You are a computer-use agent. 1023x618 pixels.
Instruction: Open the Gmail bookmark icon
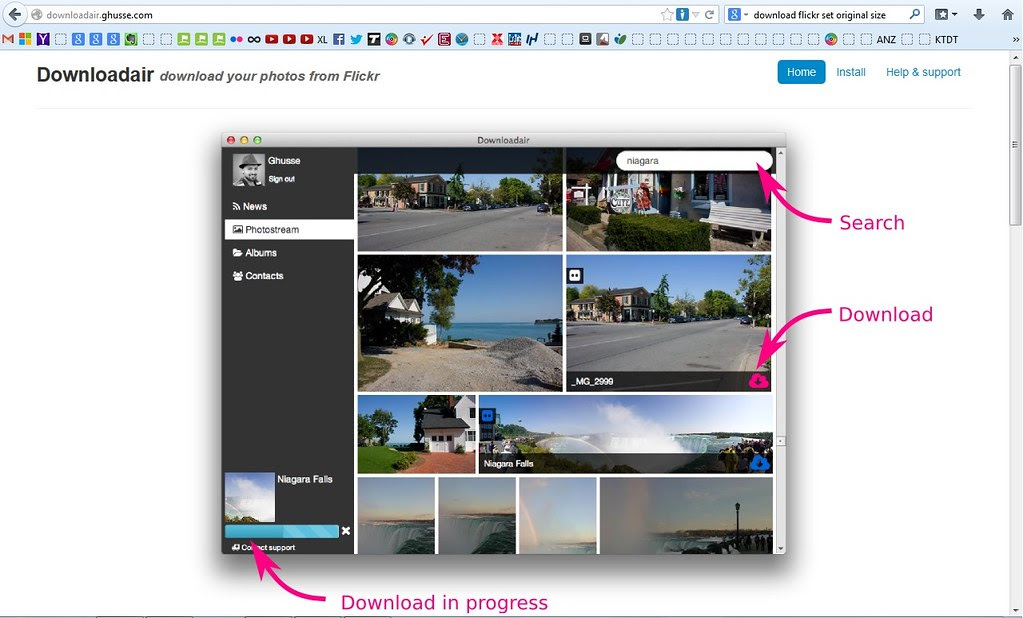coord(8,39)
